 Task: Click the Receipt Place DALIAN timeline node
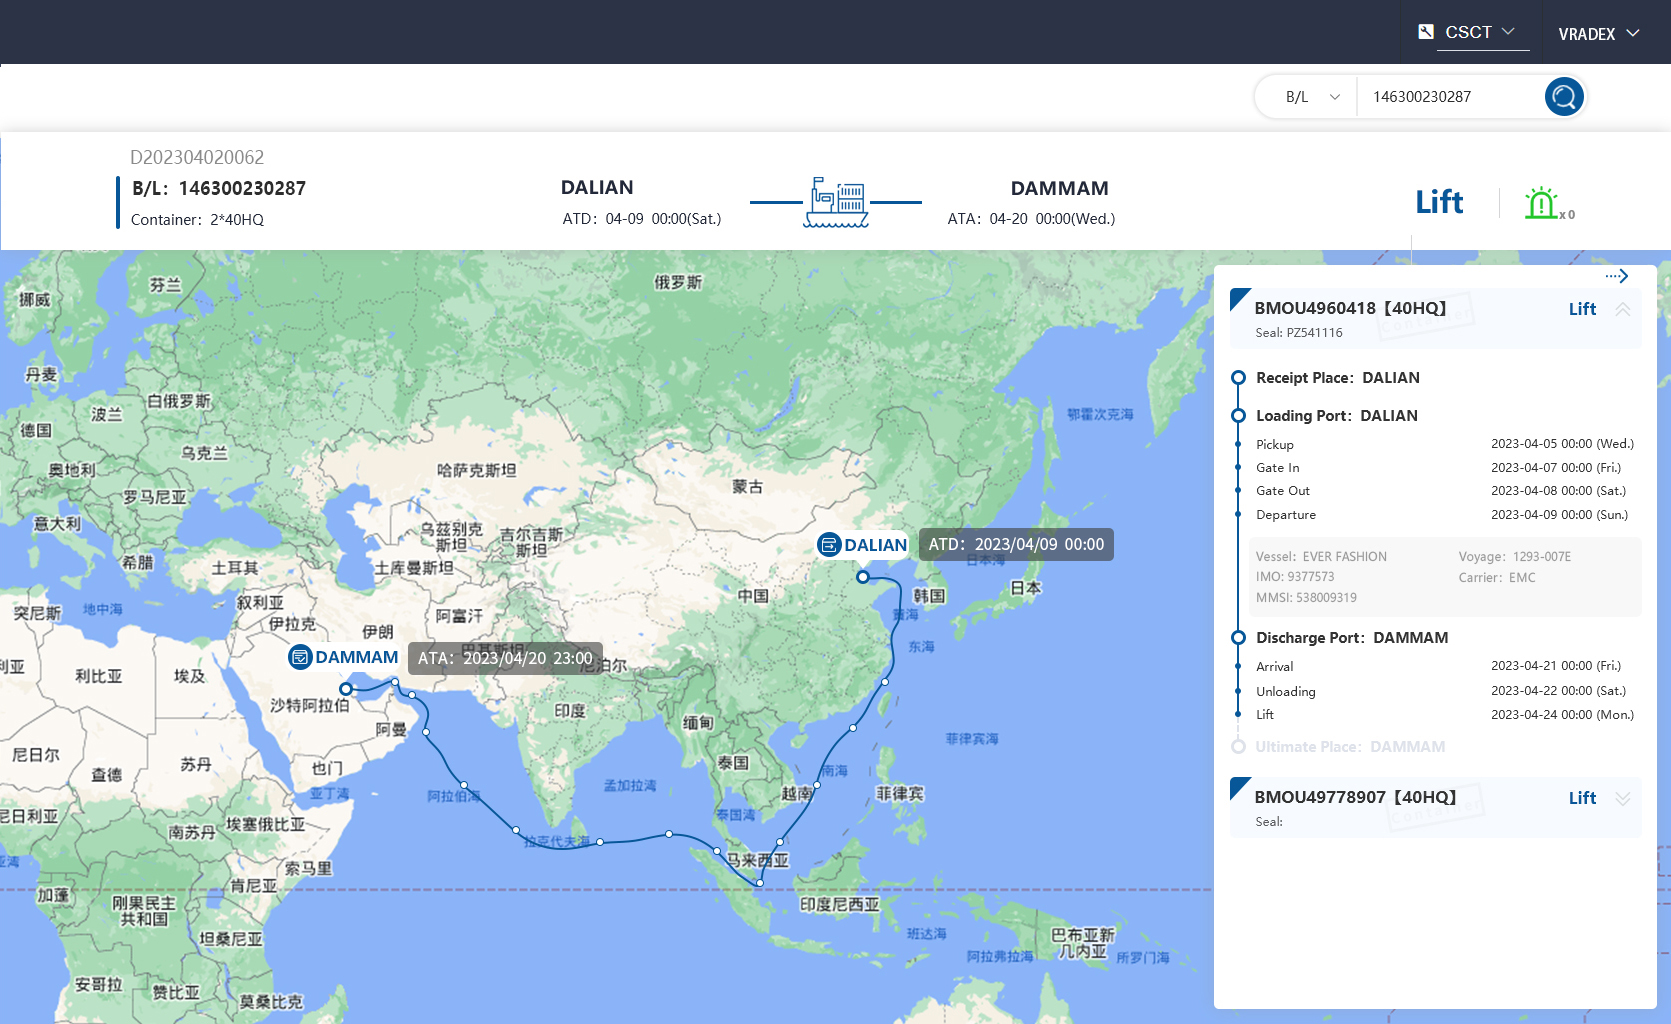coord(1238,378)
